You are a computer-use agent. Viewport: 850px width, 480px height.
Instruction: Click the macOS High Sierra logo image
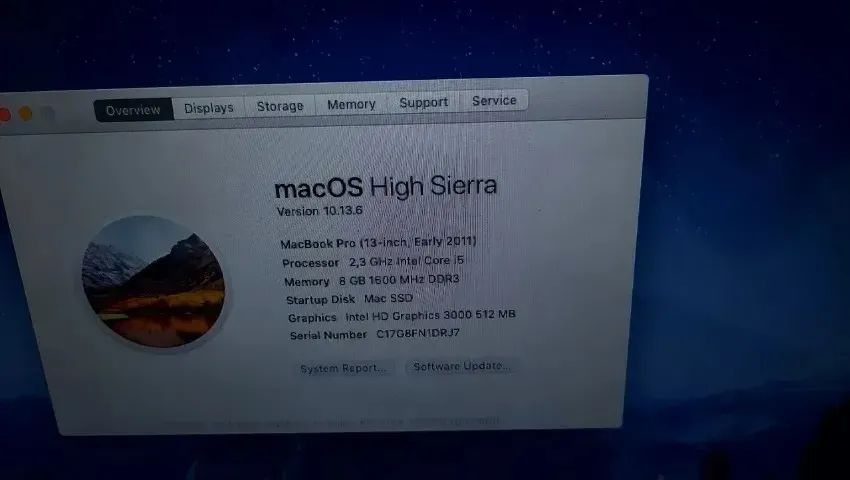(153, 281)
